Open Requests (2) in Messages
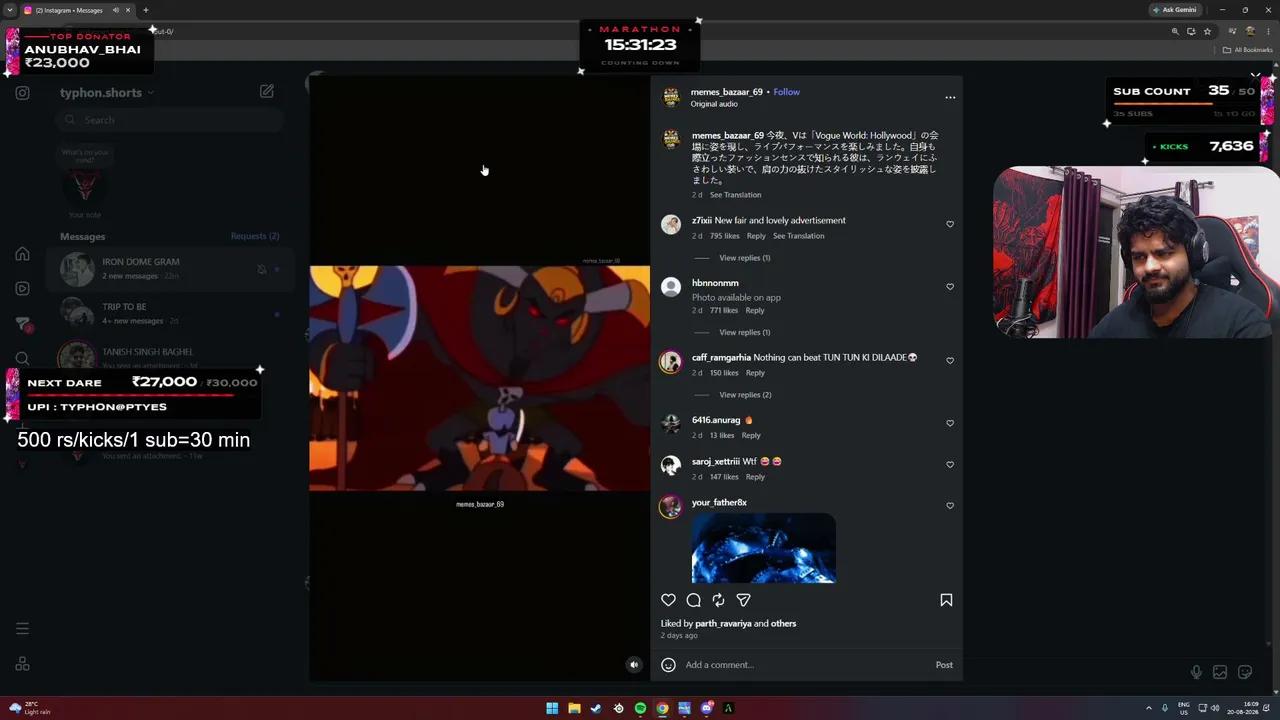1280x720 pixels. [x=255, y=236]
